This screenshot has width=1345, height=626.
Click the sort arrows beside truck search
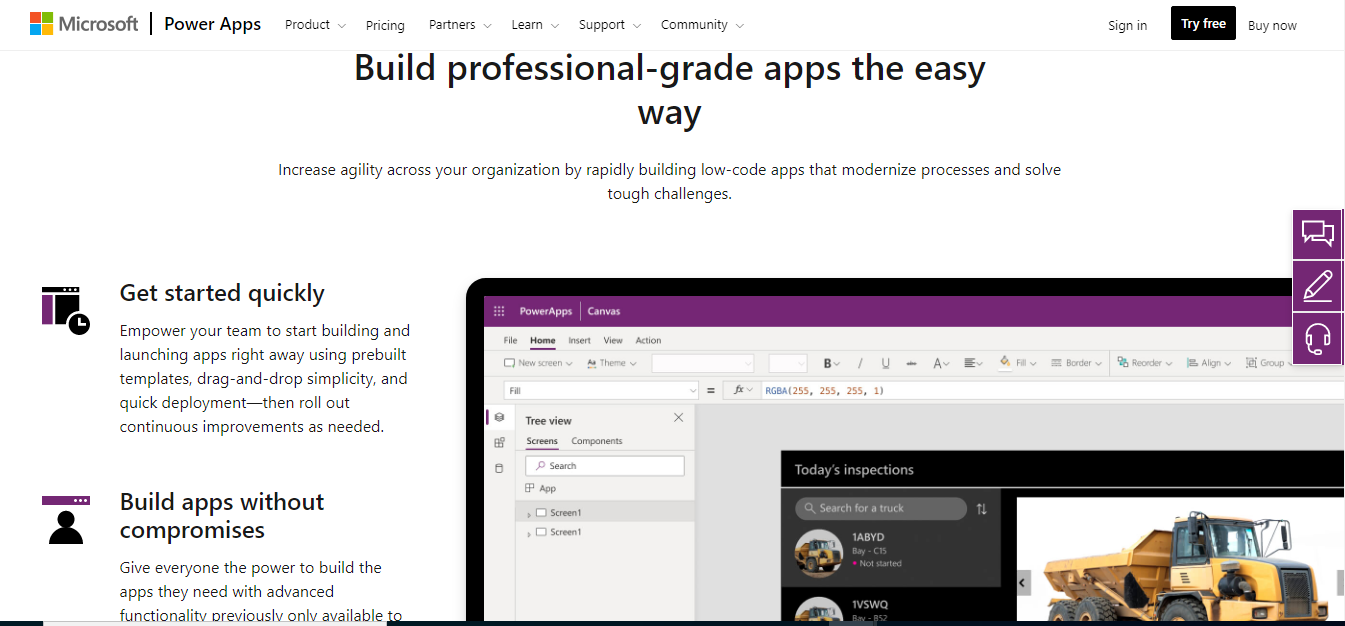coord(981,509)
